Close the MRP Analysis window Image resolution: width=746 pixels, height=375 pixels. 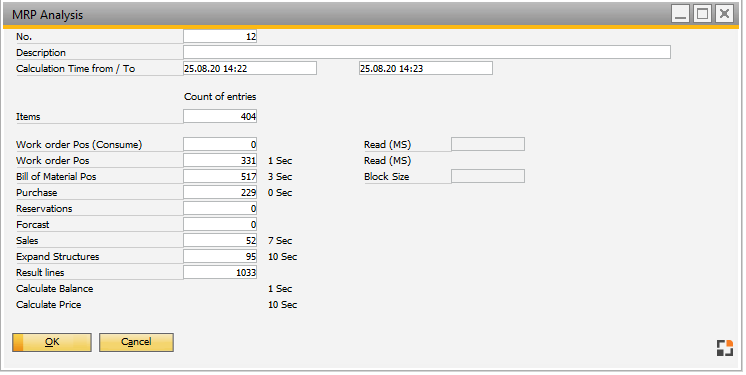tap(724, 14)
